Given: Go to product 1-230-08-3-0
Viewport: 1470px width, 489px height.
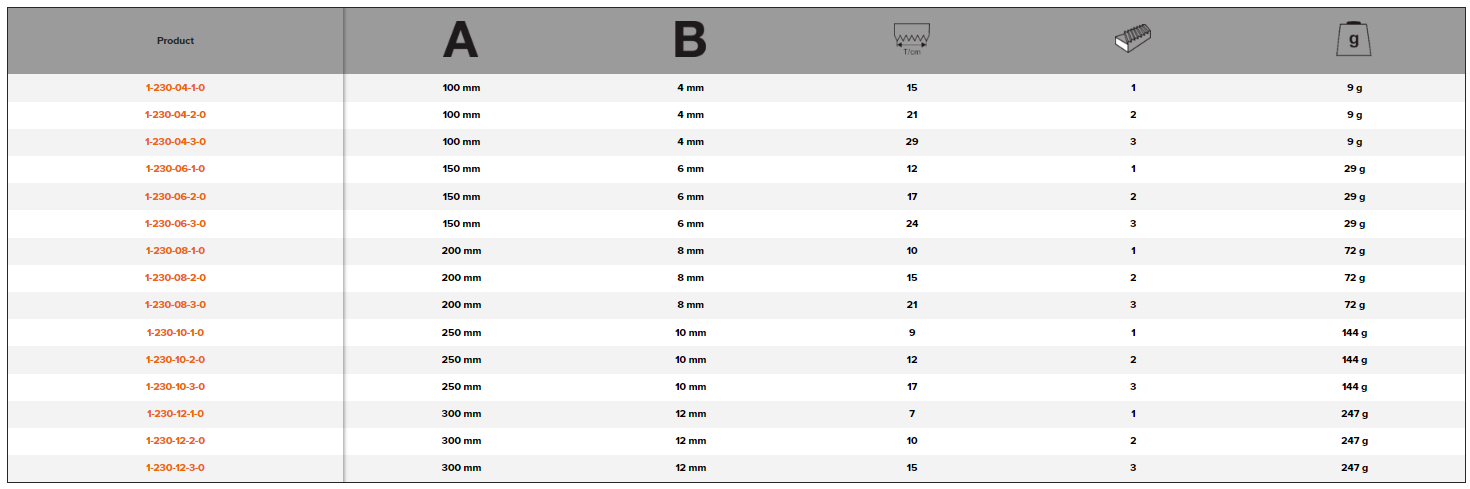Looking at the screenshot, I should coord(175,305).
